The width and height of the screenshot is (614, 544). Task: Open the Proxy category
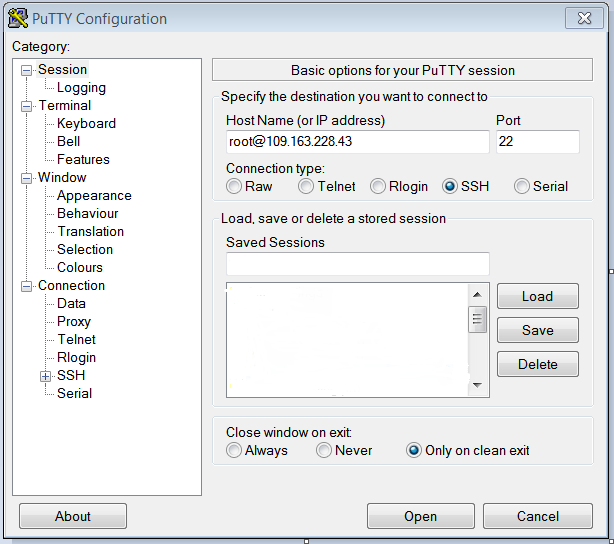pyautogui.click(x=74, y=322)
